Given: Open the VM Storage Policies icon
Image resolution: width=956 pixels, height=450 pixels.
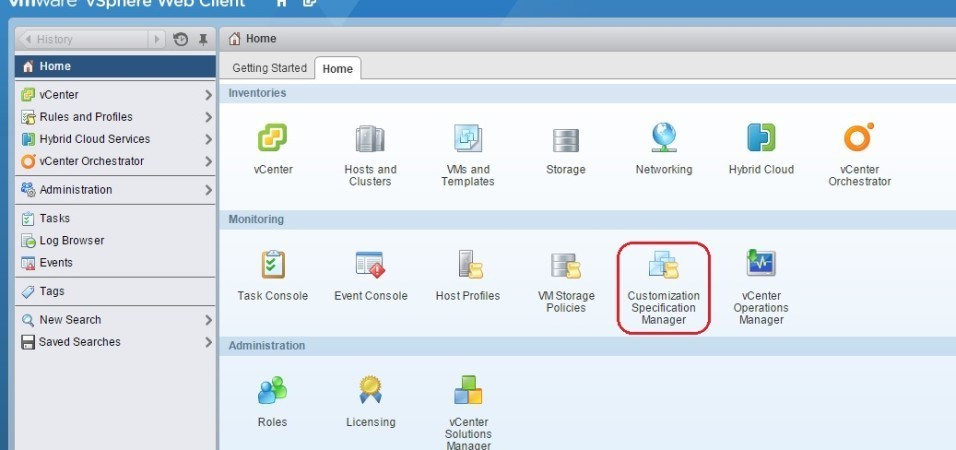Looking at the screenshot, I should [566, 265].
